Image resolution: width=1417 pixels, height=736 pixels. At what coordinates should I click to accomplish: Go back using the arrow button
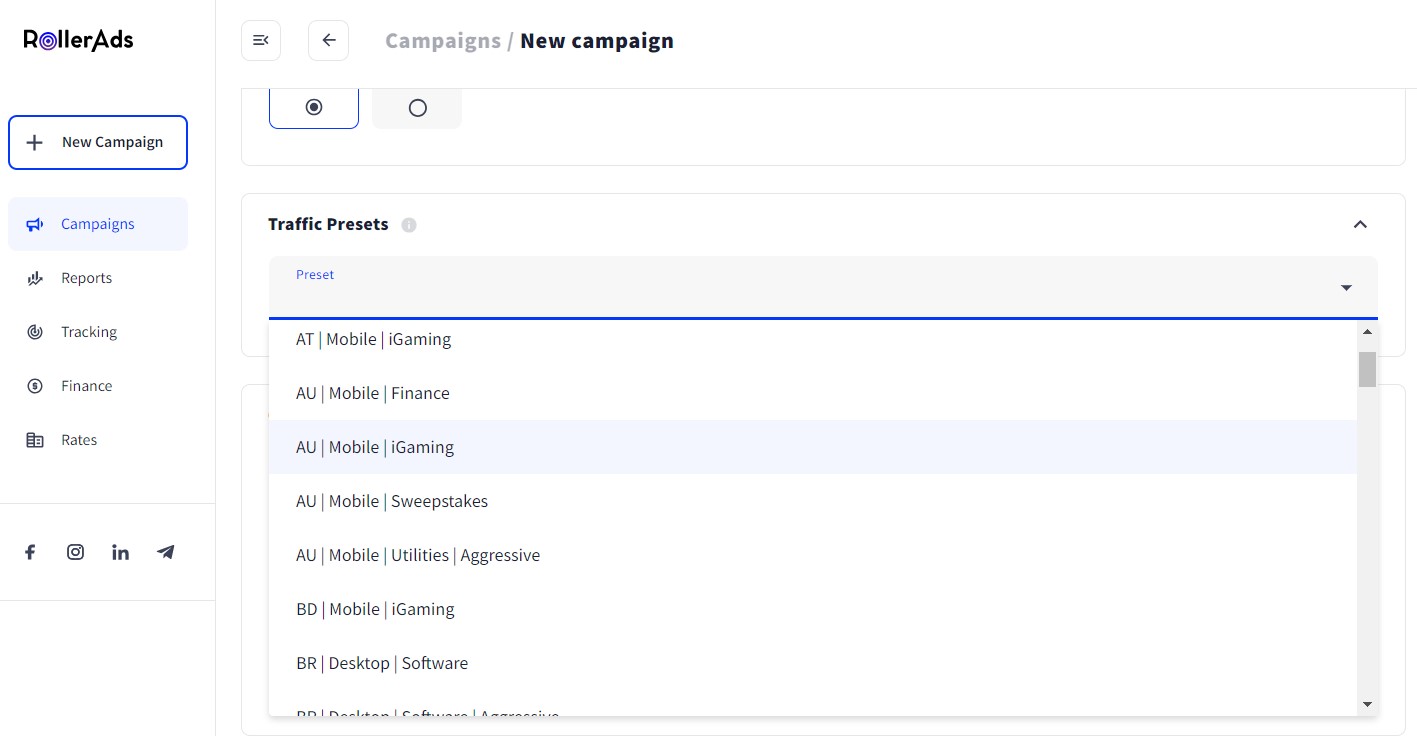click(328, 41)
